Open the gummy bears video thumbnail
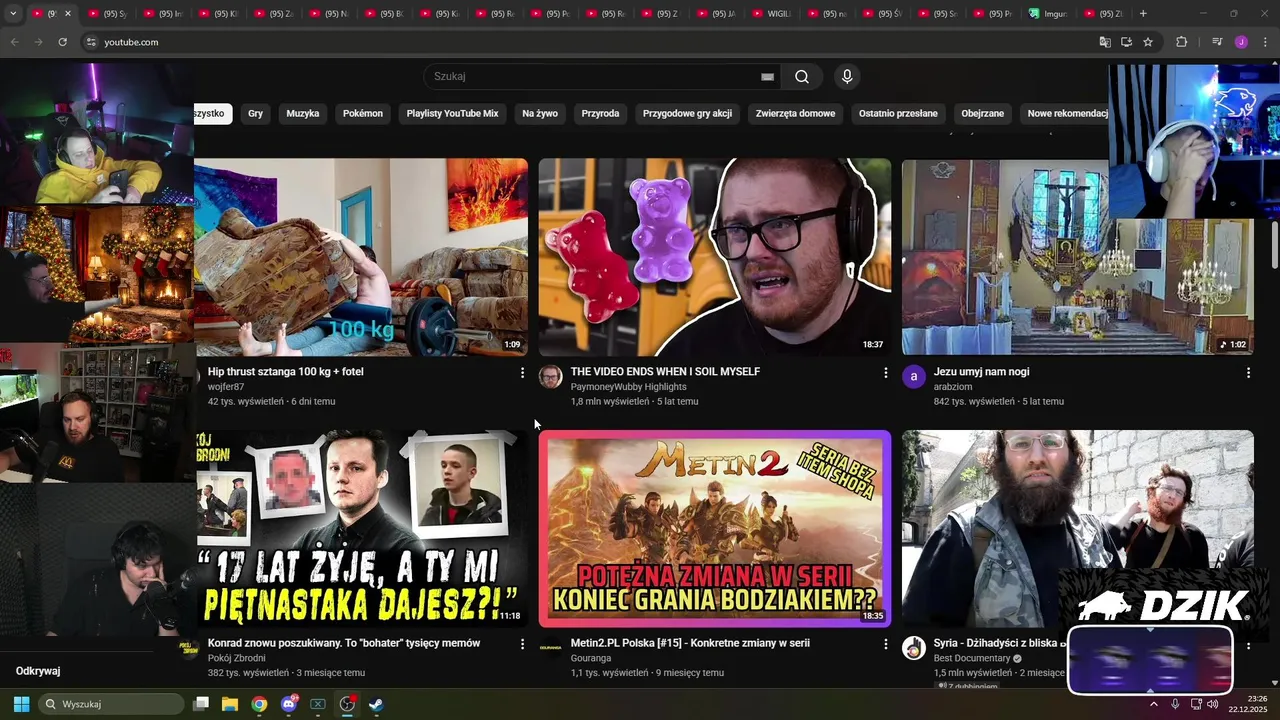 (715, 256)
